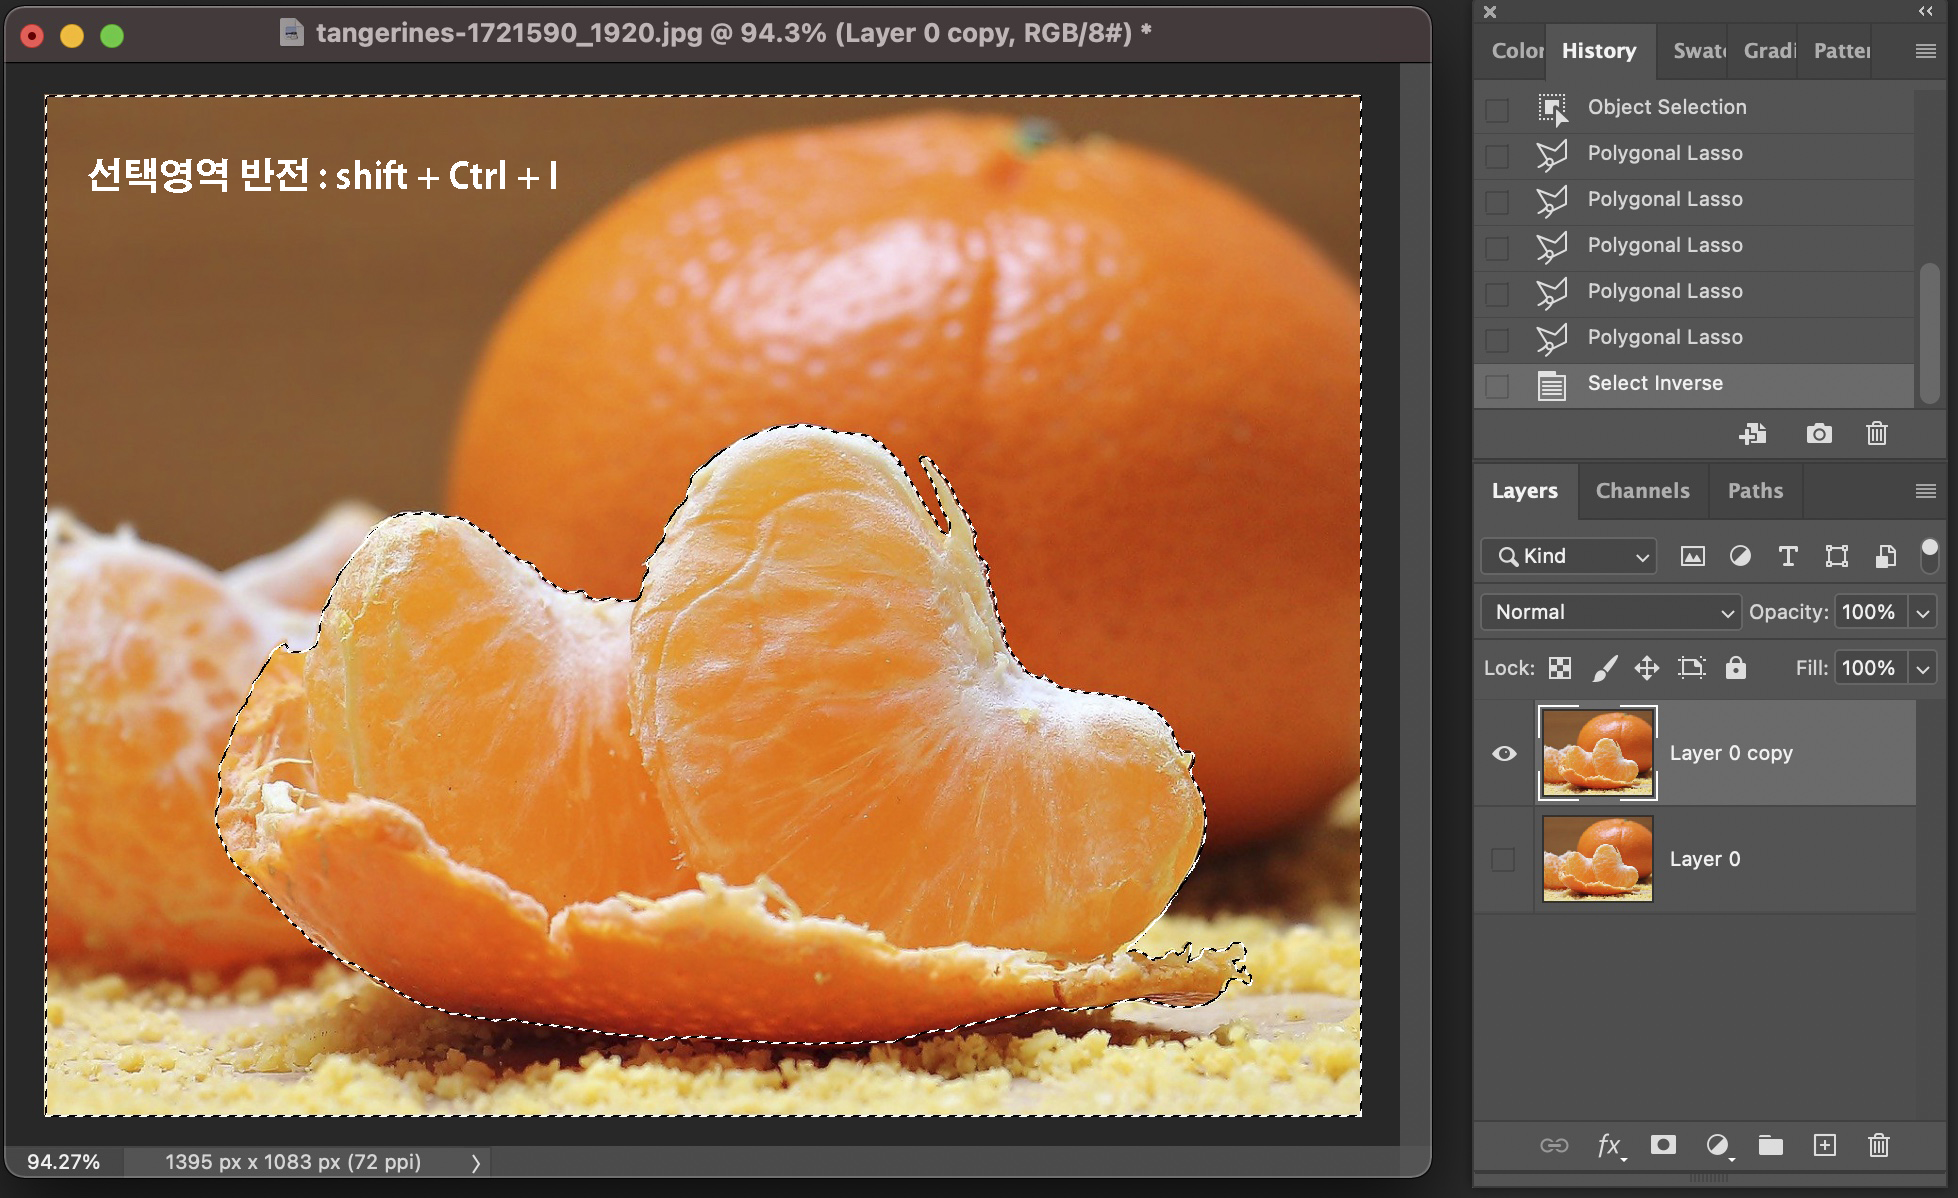Switch to the Channels tab

click(x=1642, y=491)
